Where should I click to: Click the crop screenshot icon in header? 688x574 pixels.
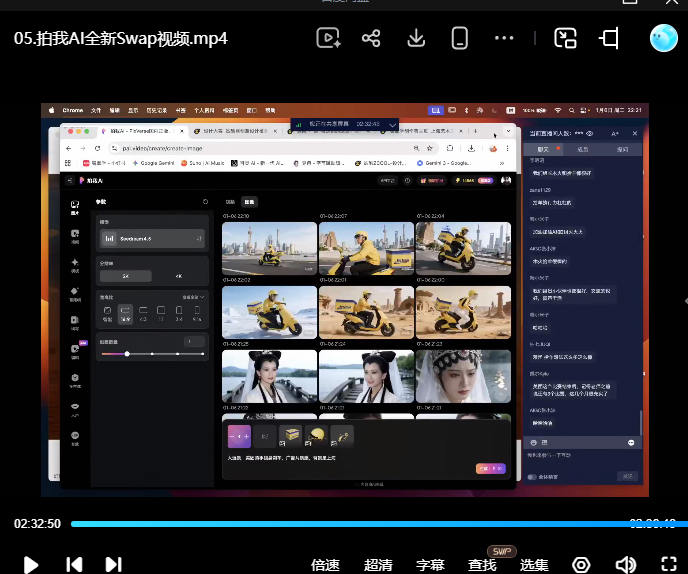609,38
